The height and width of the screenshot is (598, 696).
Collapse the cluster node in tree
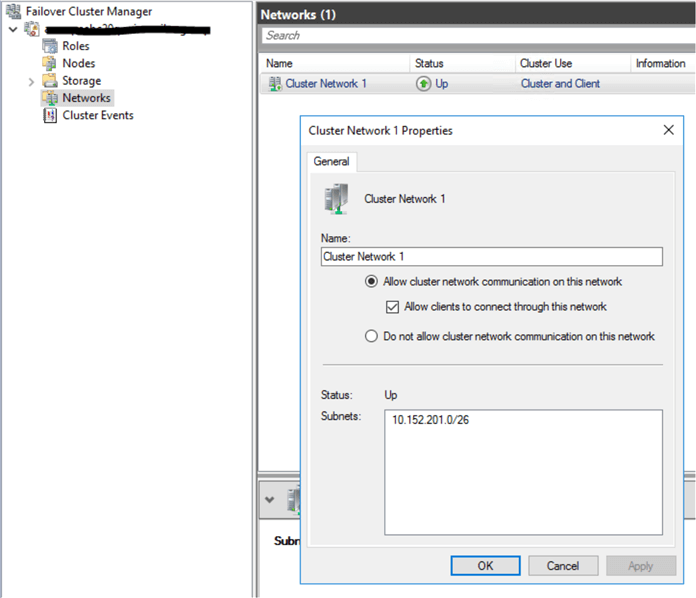tap(13, 29)
